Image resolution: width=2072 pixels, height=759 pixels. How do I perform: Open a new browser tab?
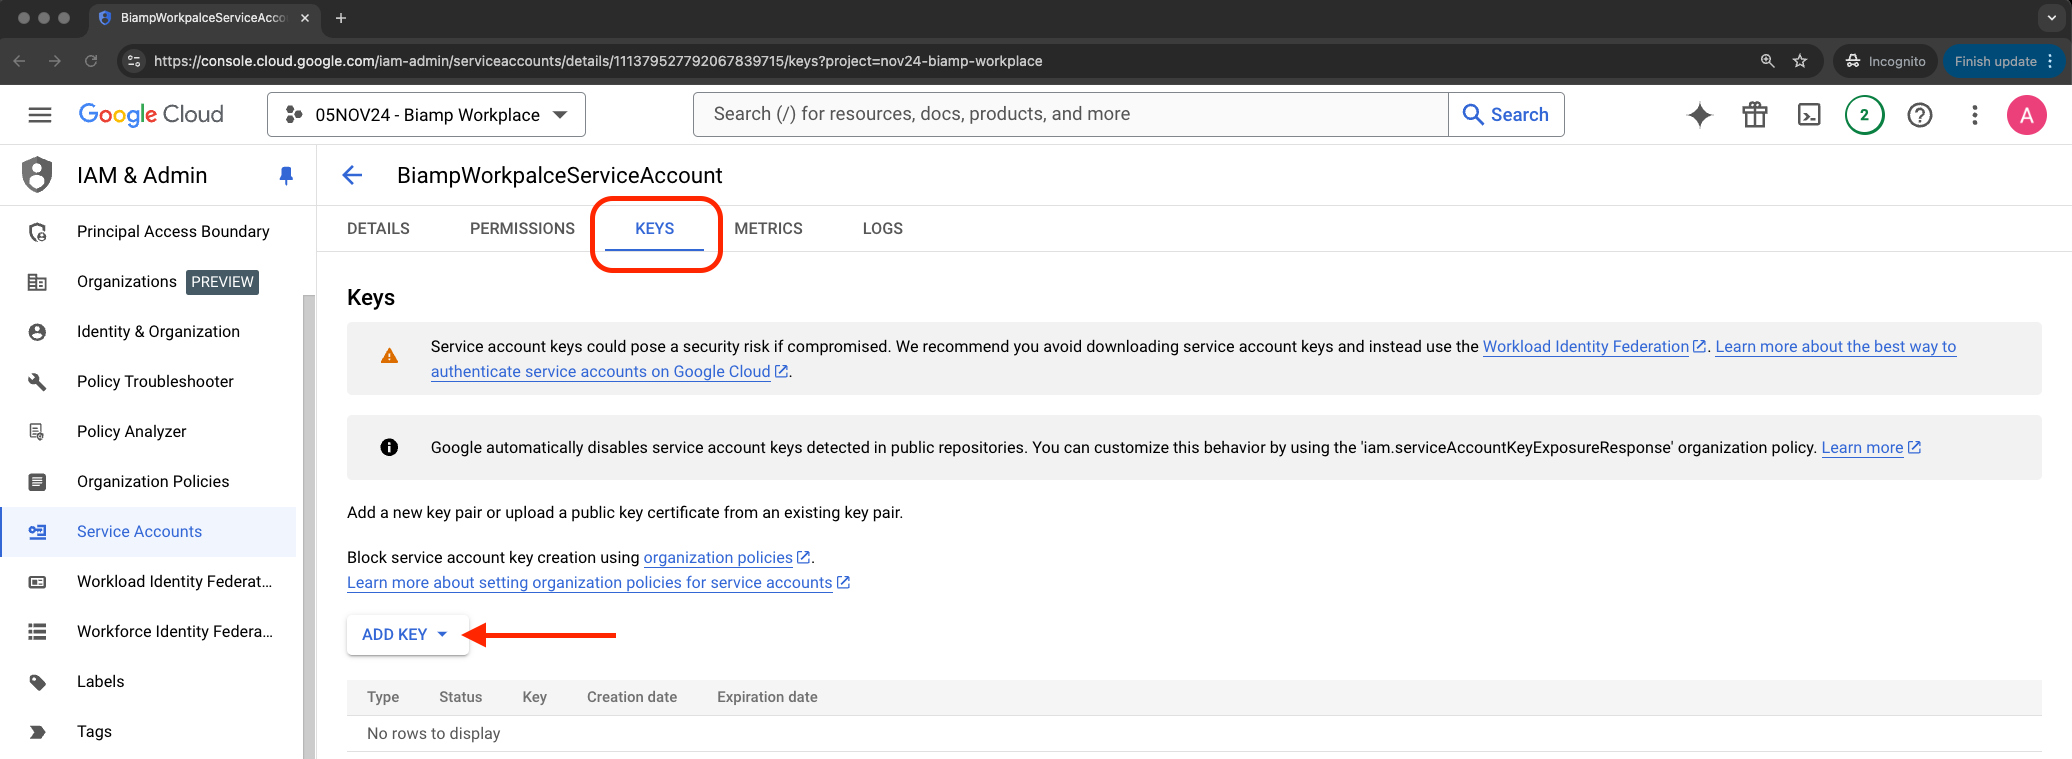341,18
